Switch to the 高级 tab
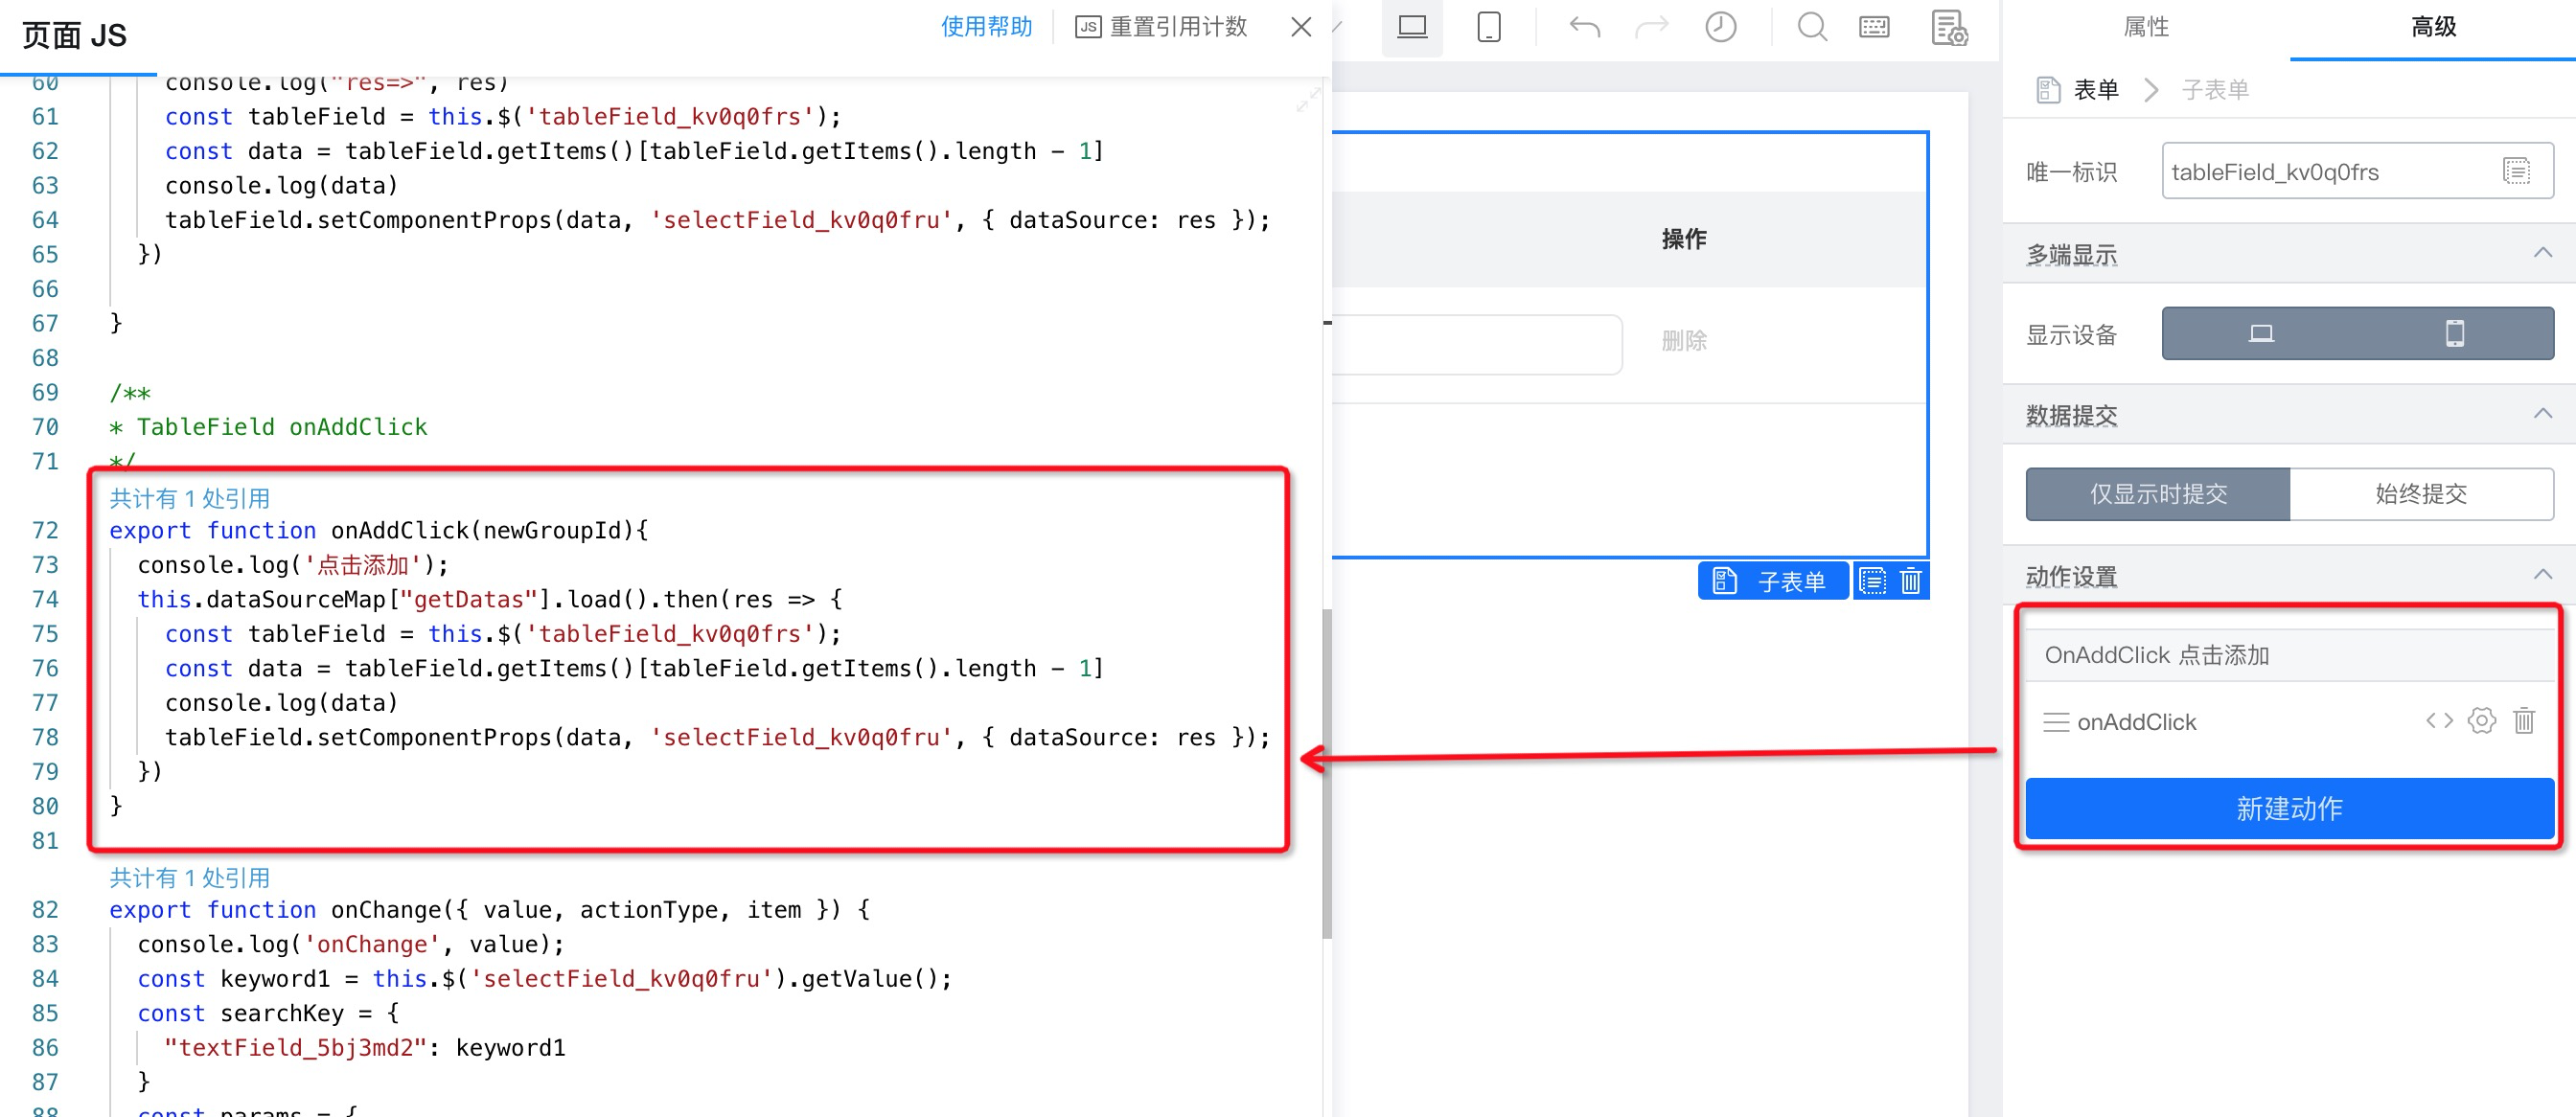This screenshot has width=2576, height=1117. (x=2432, y=27)
